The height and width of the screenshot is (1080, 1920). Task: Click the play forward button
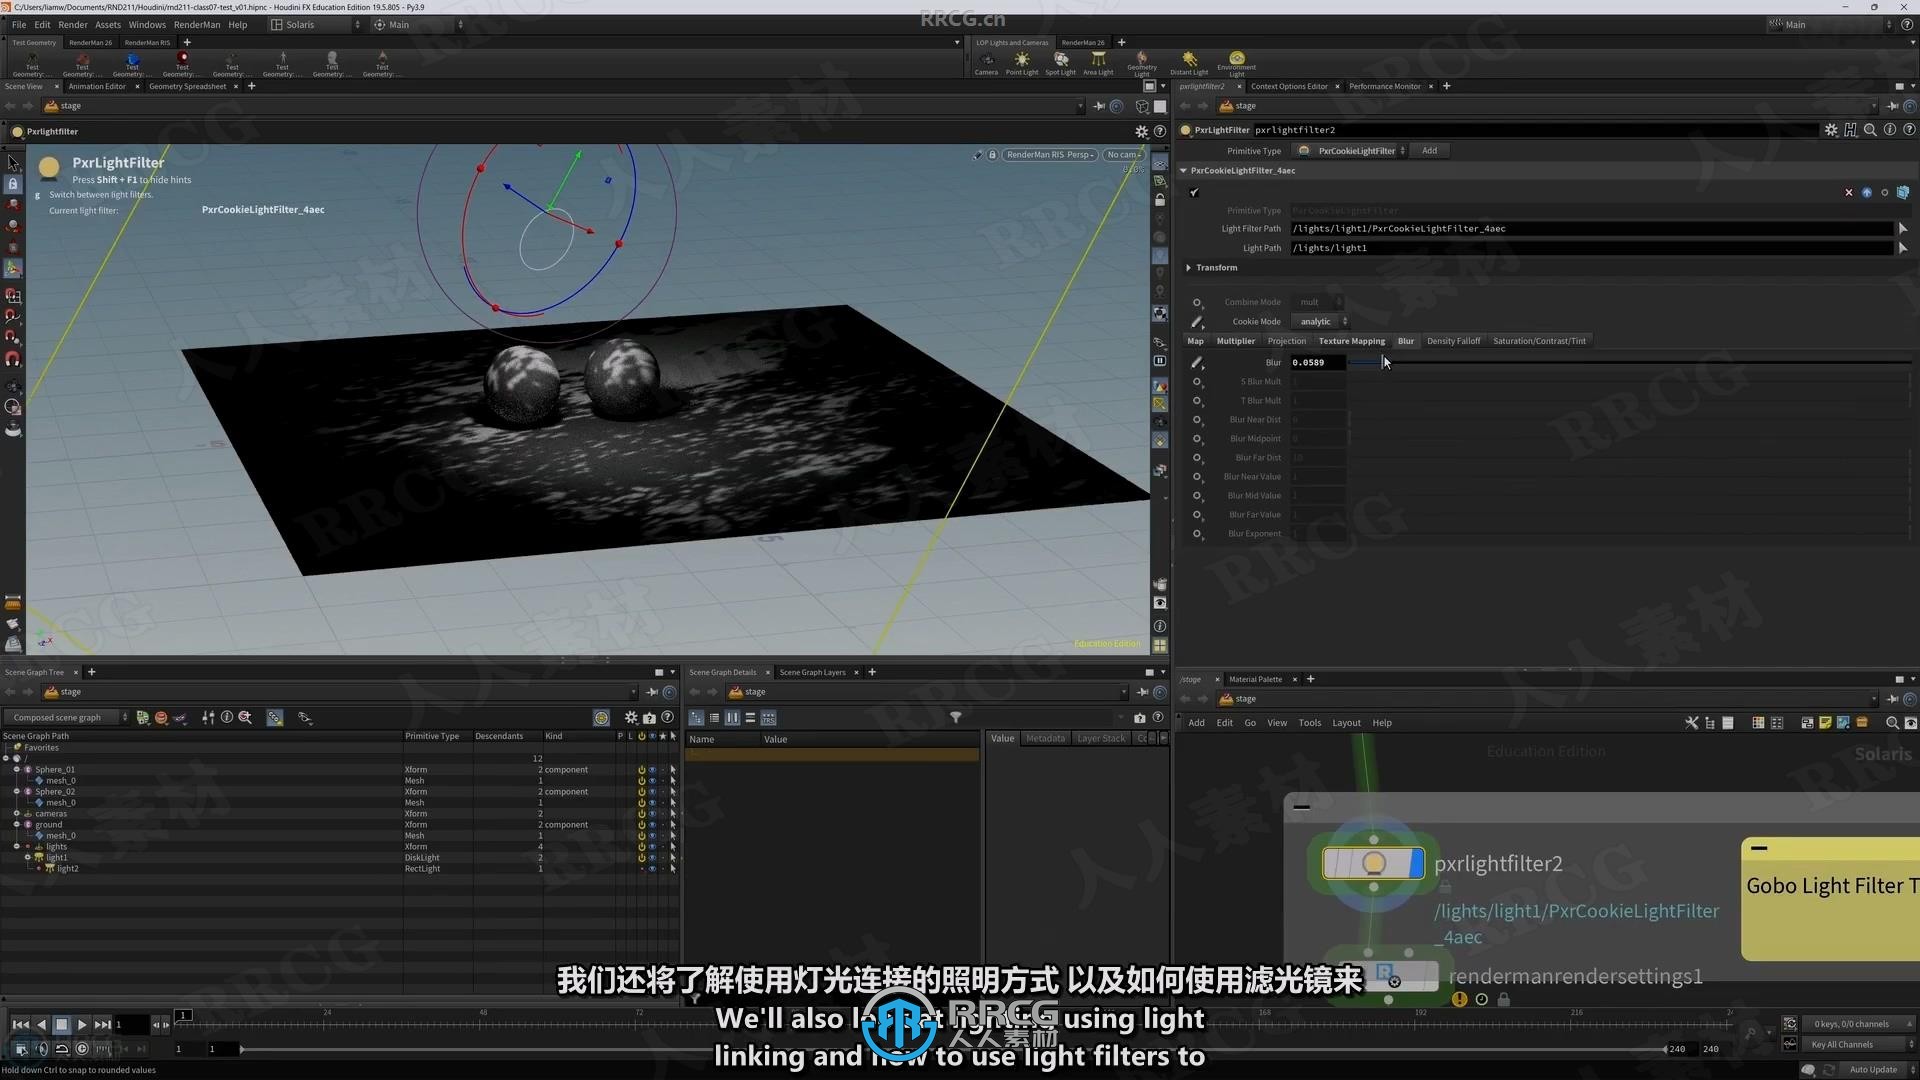[x=82, y=1024]
